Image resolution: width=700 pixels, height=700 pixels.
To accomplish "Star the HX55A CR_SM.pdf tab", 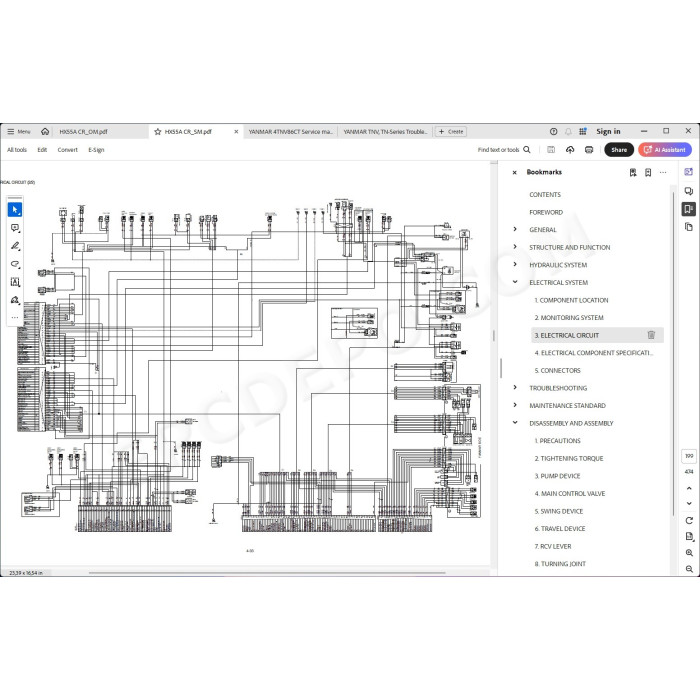I will pyautogui.click(x=158, y=132).
